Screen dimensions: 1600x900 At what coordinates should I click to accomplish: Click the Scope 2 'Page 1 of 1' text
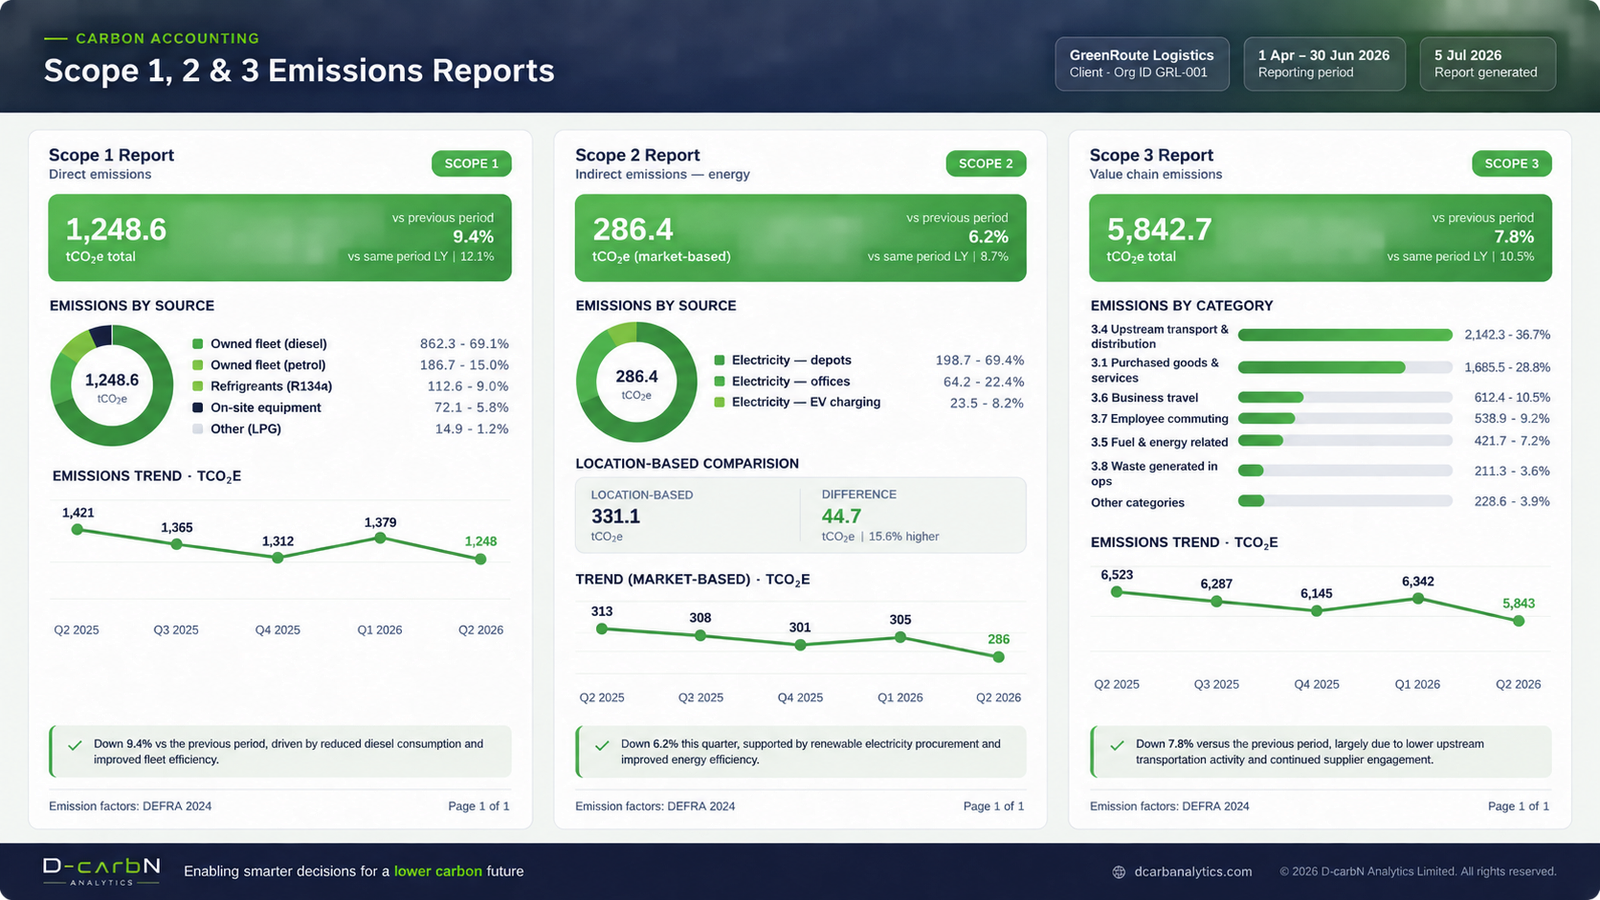994,806
